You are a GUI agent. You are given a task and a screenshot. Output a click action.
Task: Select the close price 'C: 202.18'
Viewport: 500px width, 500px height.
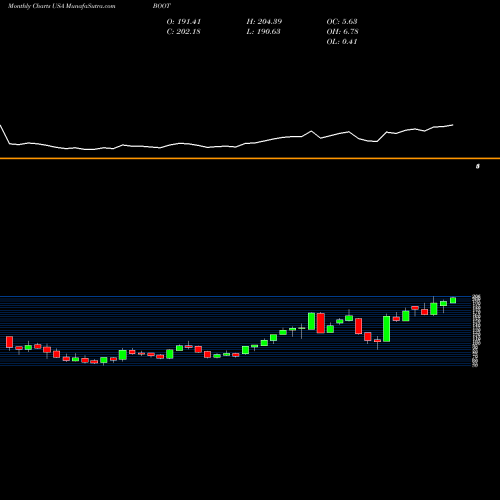pyautogui.click(x=183, y=32)
